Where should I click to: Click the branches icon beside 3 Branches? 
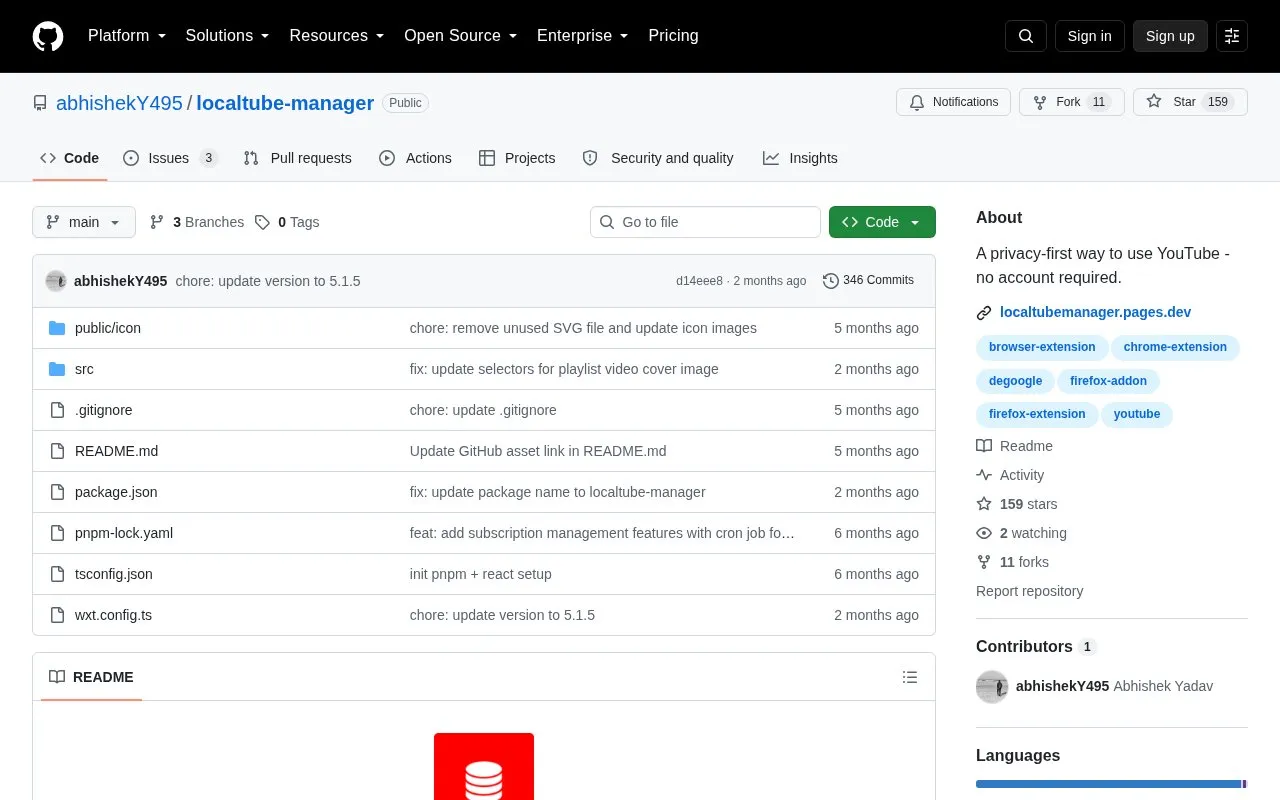157,222
